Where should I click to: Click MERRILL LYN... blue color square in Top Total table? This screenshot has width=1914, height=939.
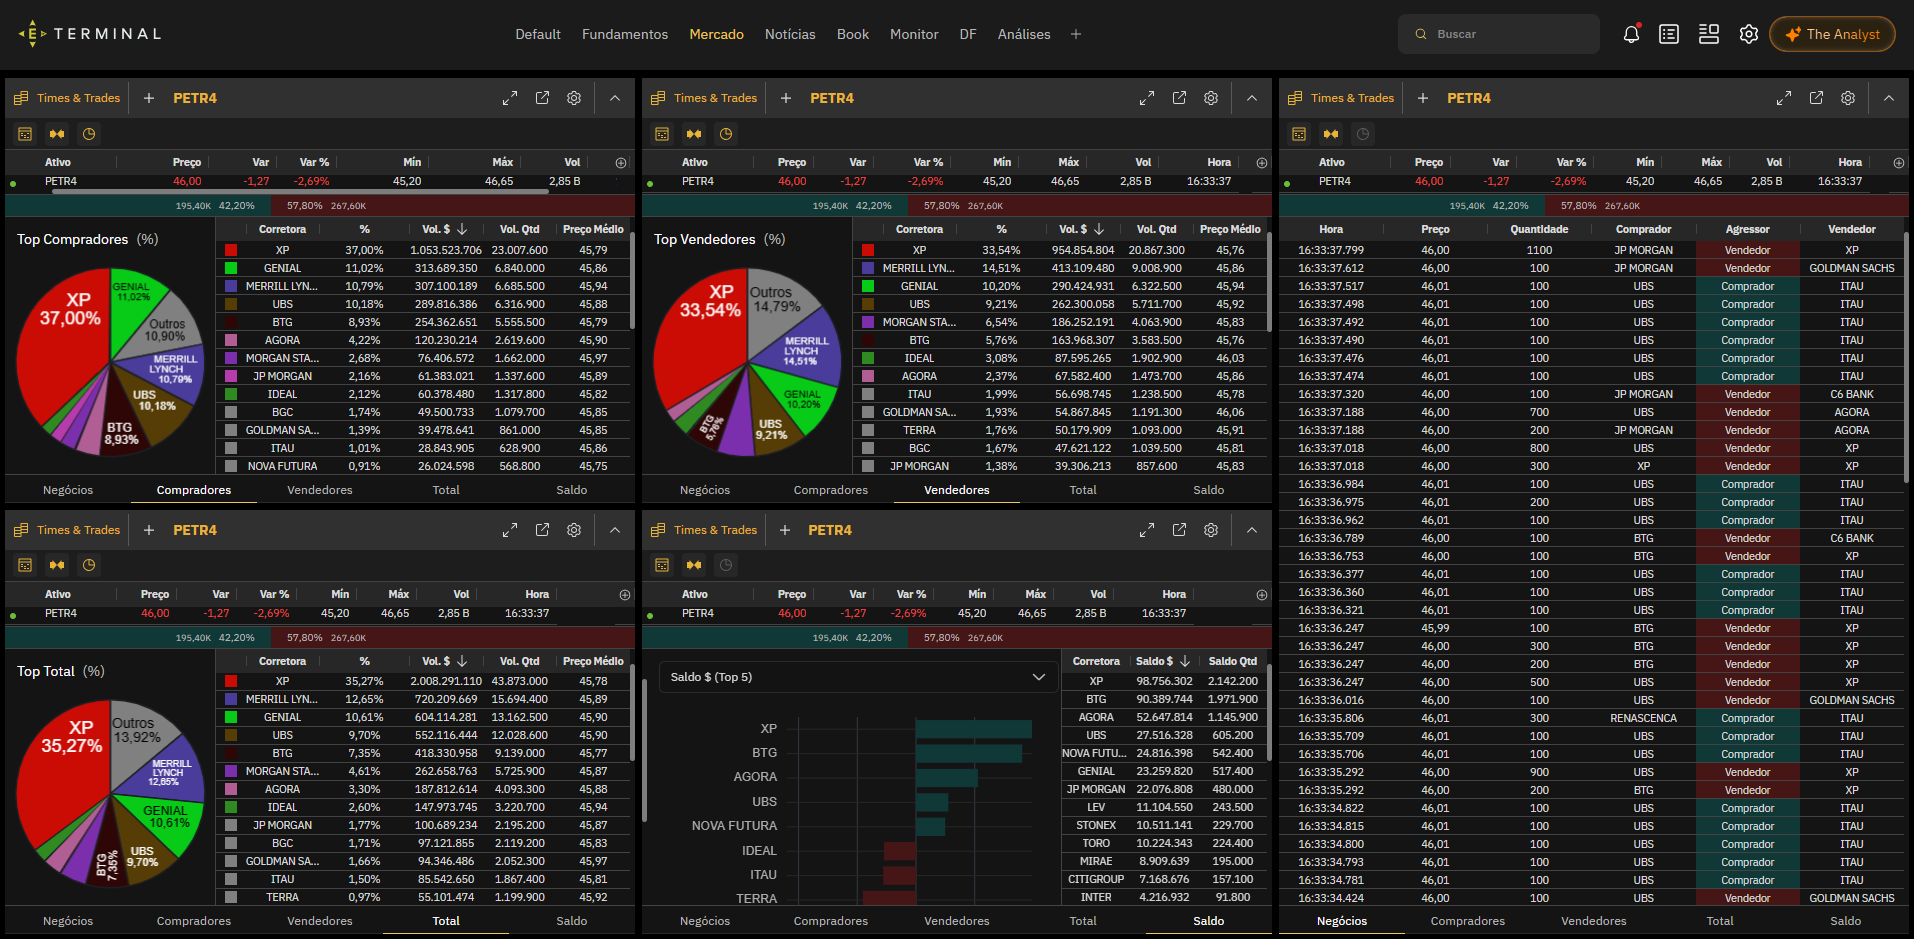(x=231, y=699)
